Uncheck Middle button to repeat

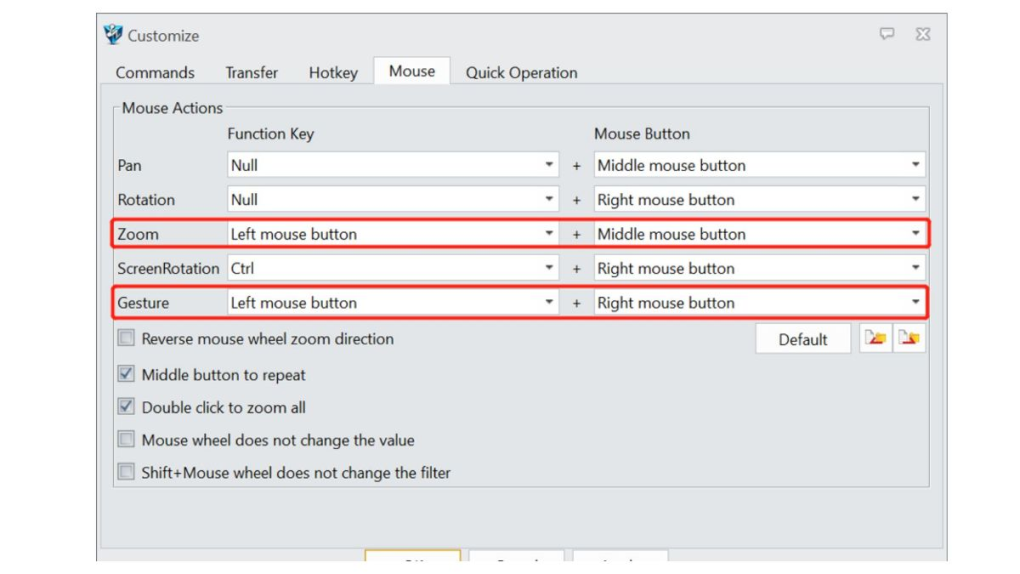point(126,374)
